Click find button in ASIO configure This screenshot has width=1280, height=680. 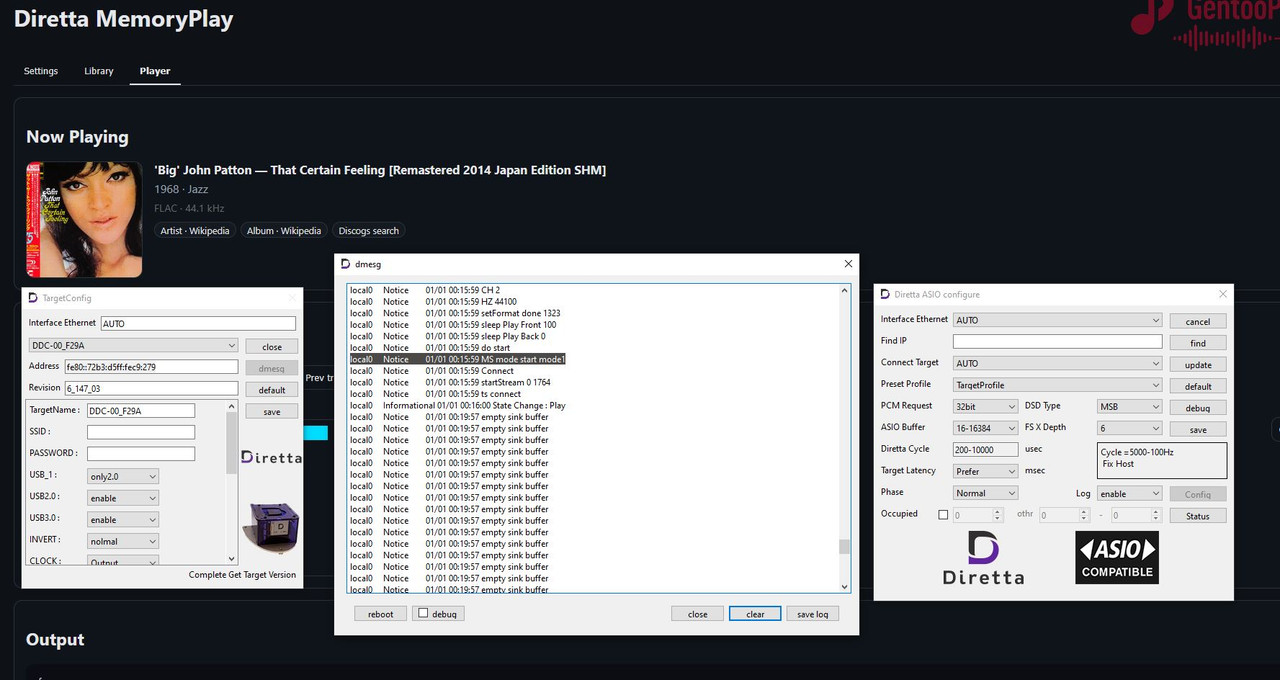(1198, 343)
